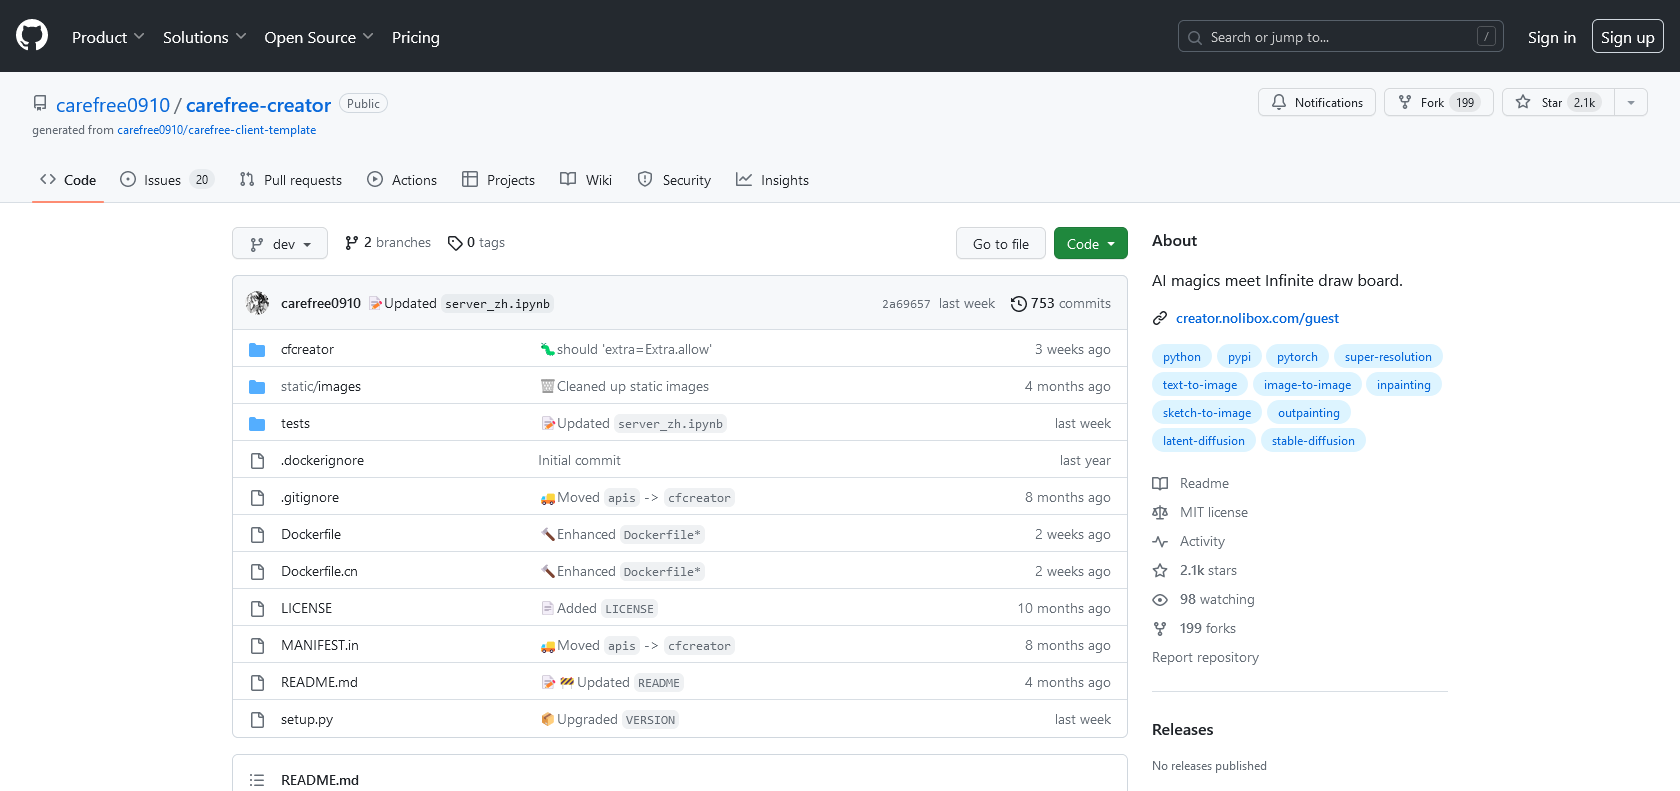The image size is (1680, 791).
Task: Open the setup.py file
Action: (x=307, y=719)
